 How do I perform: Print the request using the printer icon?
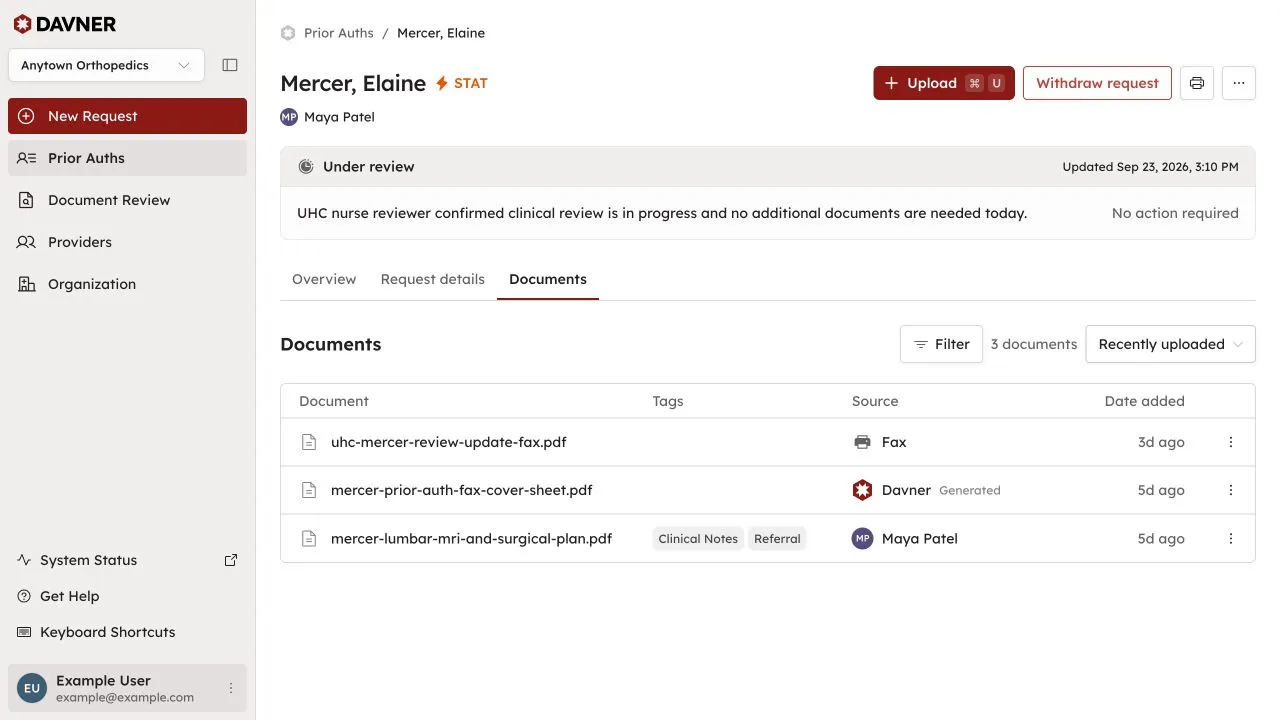[x=1197, y=83]
